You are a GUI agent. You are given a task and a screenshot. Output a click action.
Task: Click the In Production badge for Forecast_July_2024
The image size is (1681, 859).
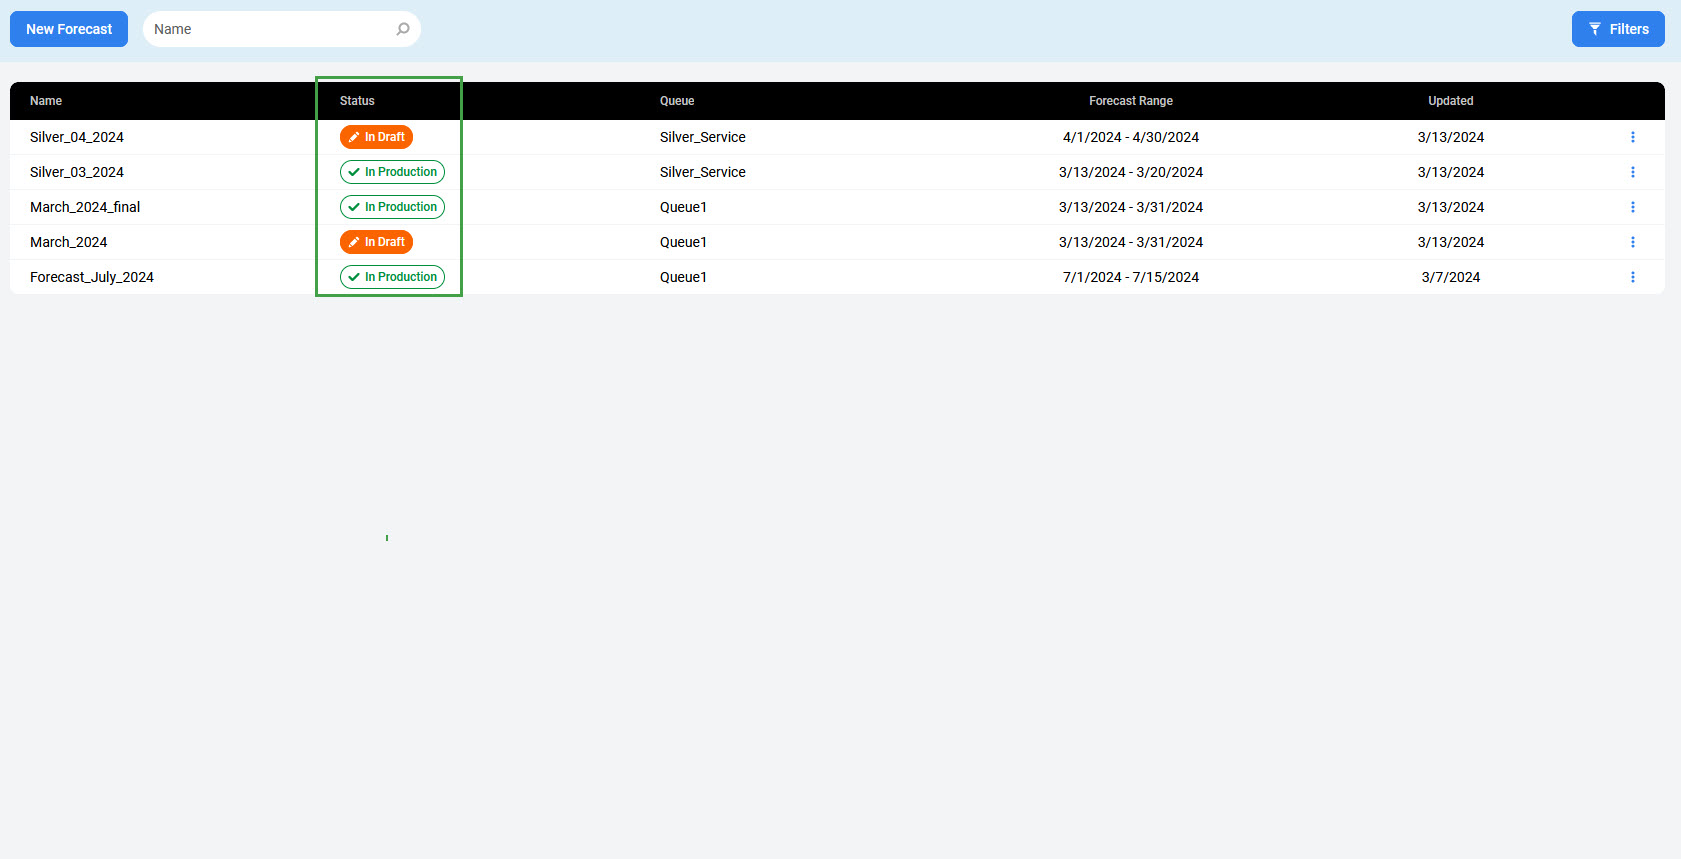pos(392,277)
